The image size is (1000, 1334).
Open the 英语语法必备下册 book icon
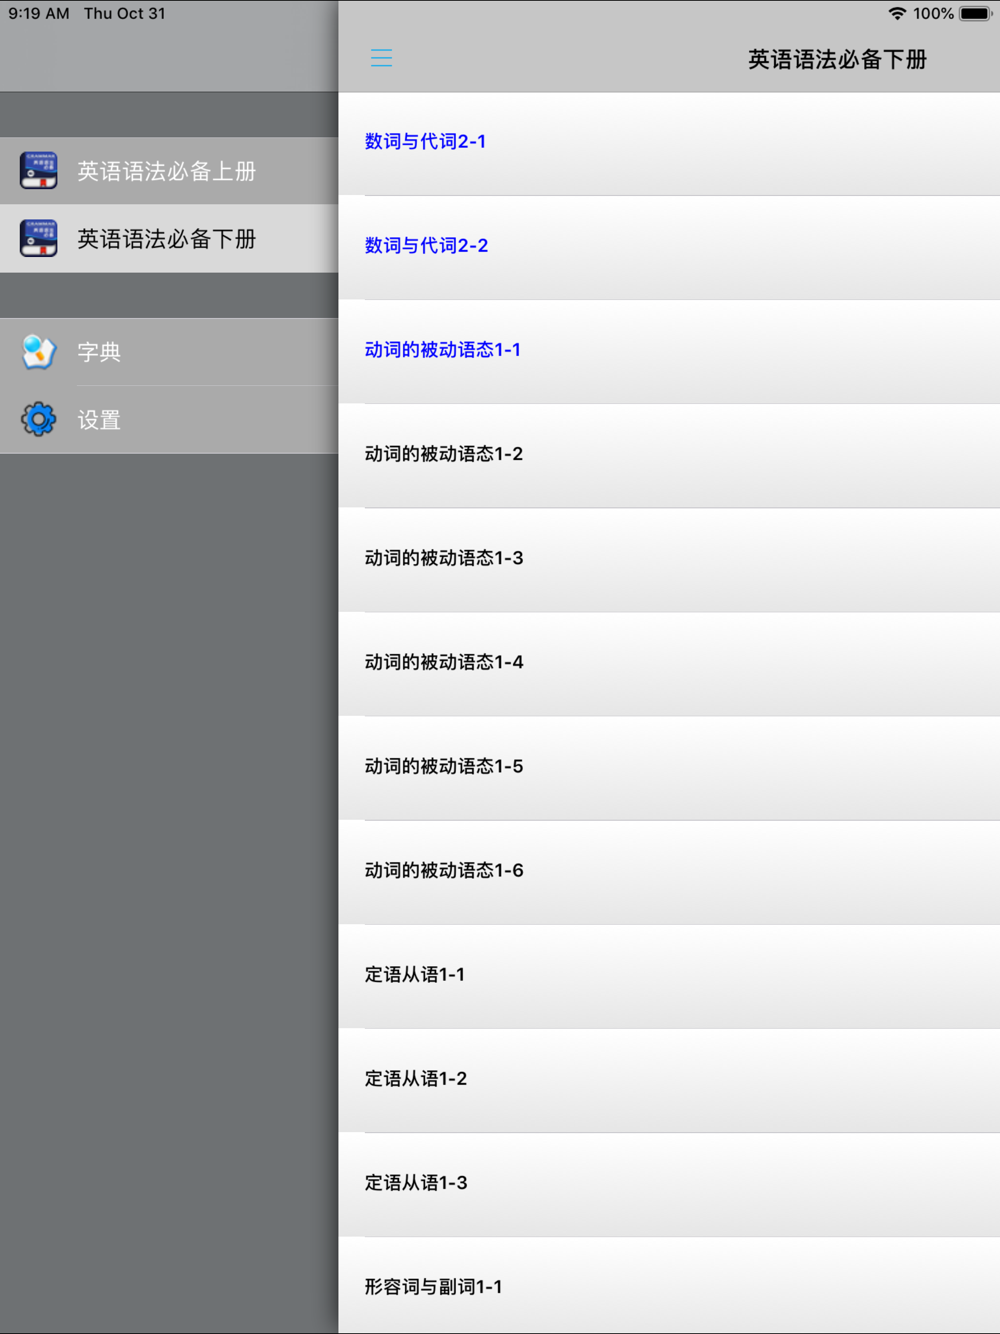point(39,239)
